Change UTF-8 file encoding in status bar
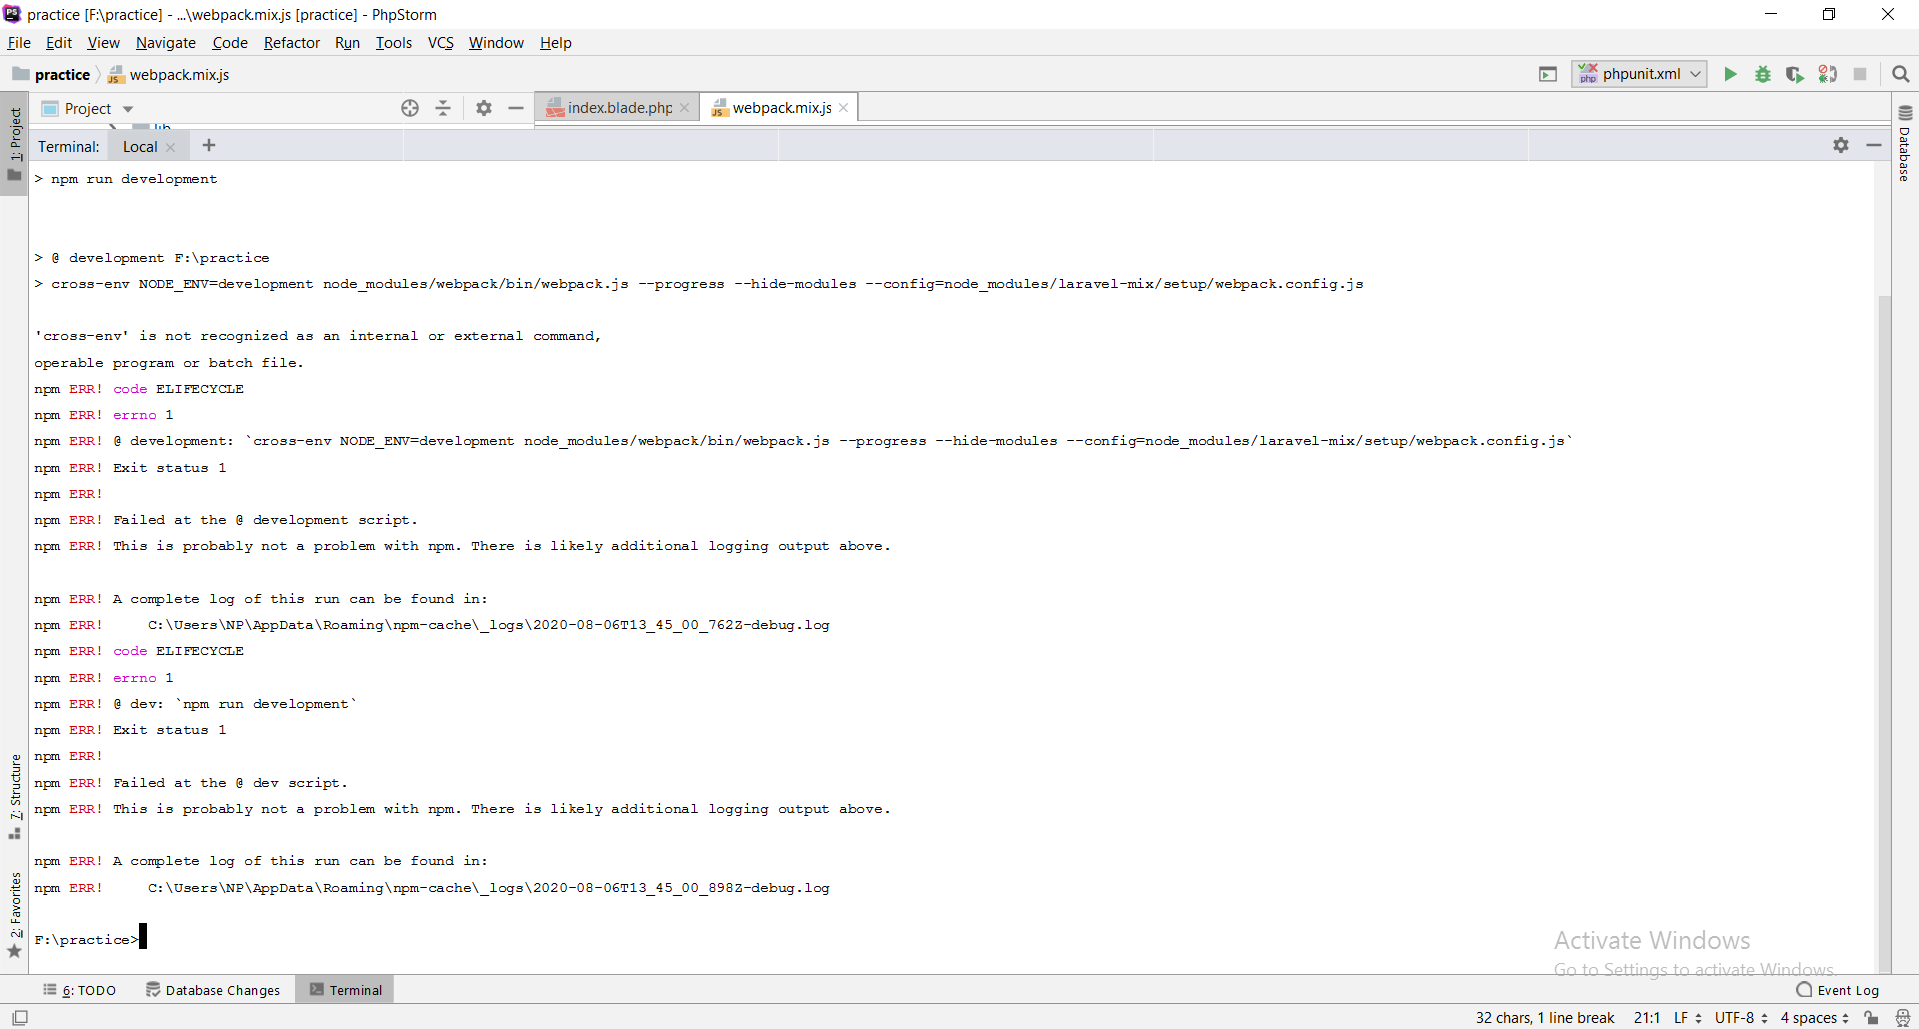This screenshot has width=1919, height=1029. (x=1741, y=1017)
